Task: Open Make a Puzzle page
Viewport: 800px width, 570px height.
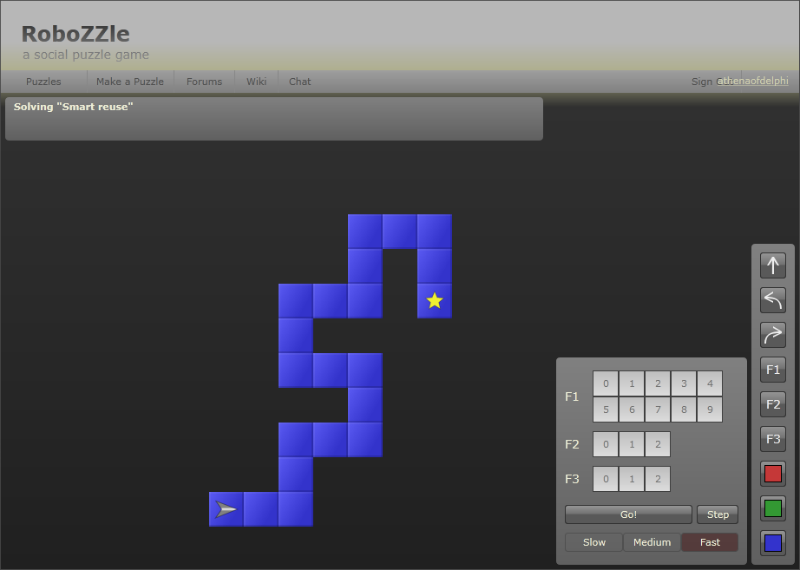Action: 130,82
